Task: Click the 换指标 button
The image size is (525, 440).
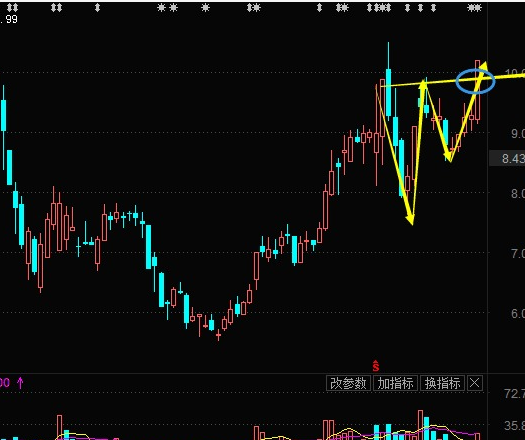Action: point(442,383)
